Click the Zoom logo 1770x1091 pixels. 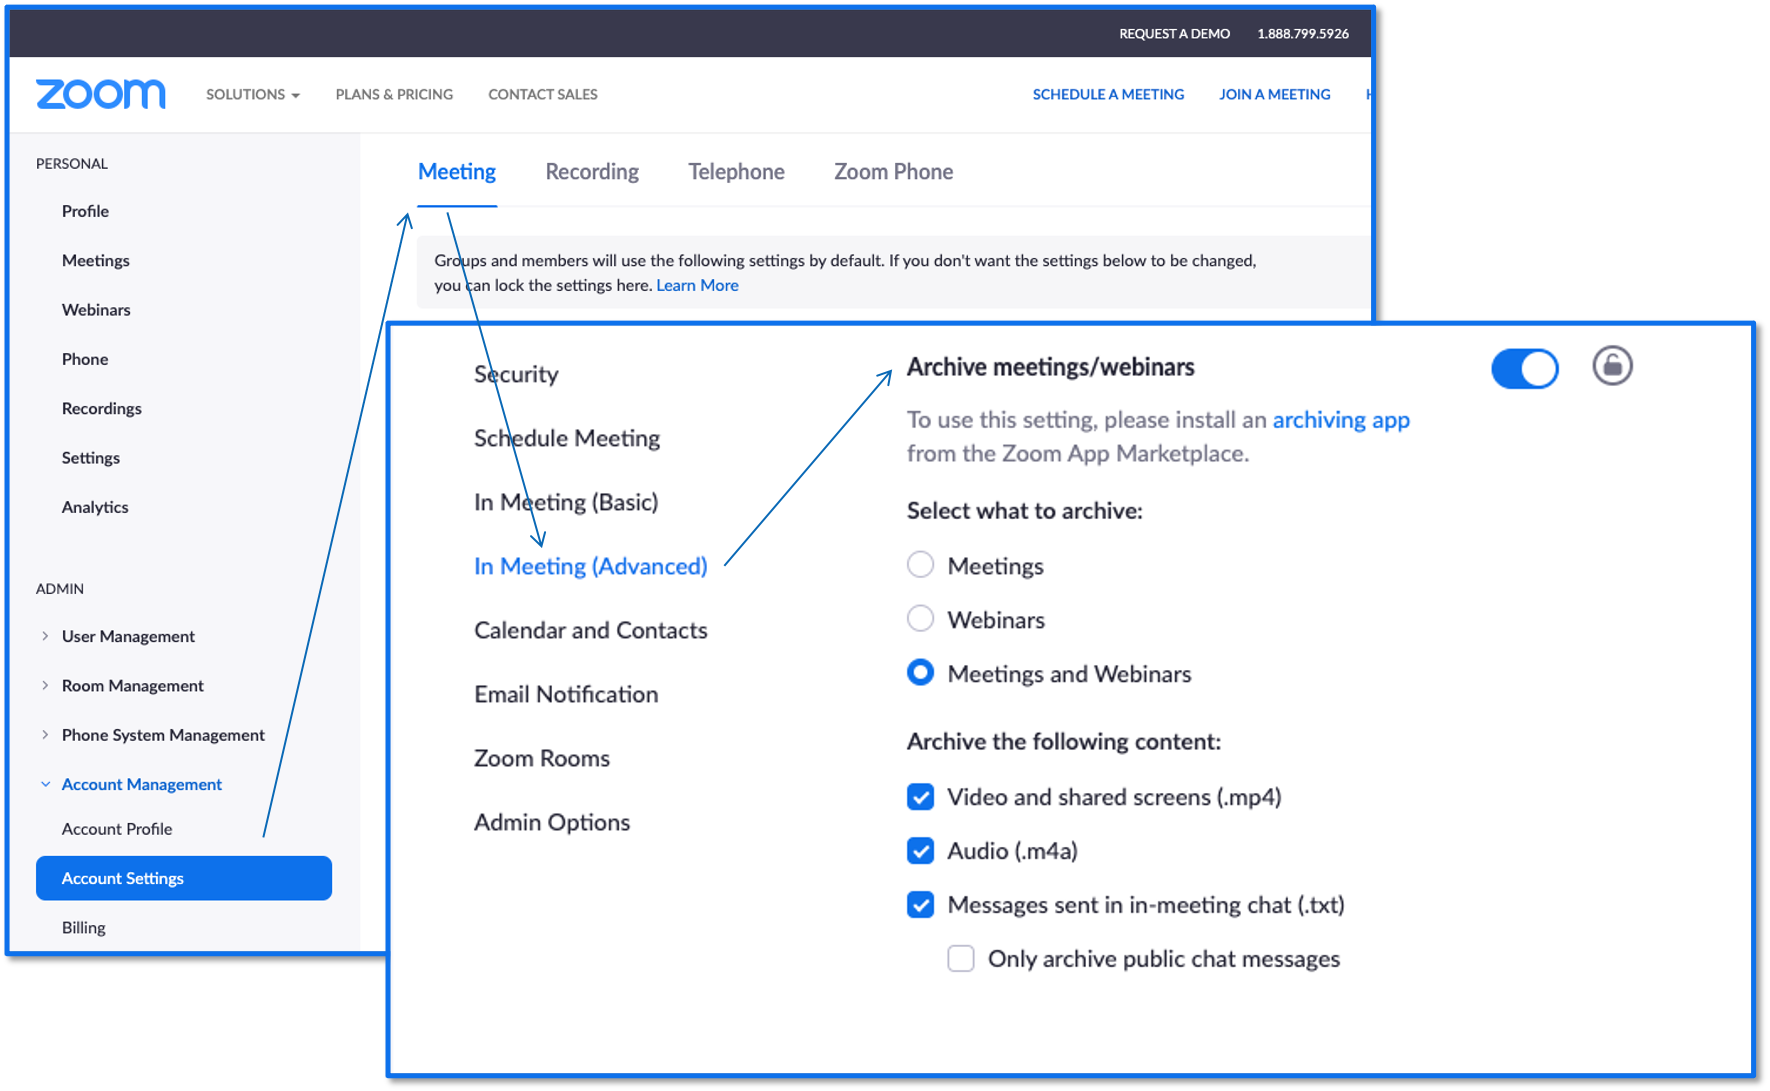click(x=100, y=94)
